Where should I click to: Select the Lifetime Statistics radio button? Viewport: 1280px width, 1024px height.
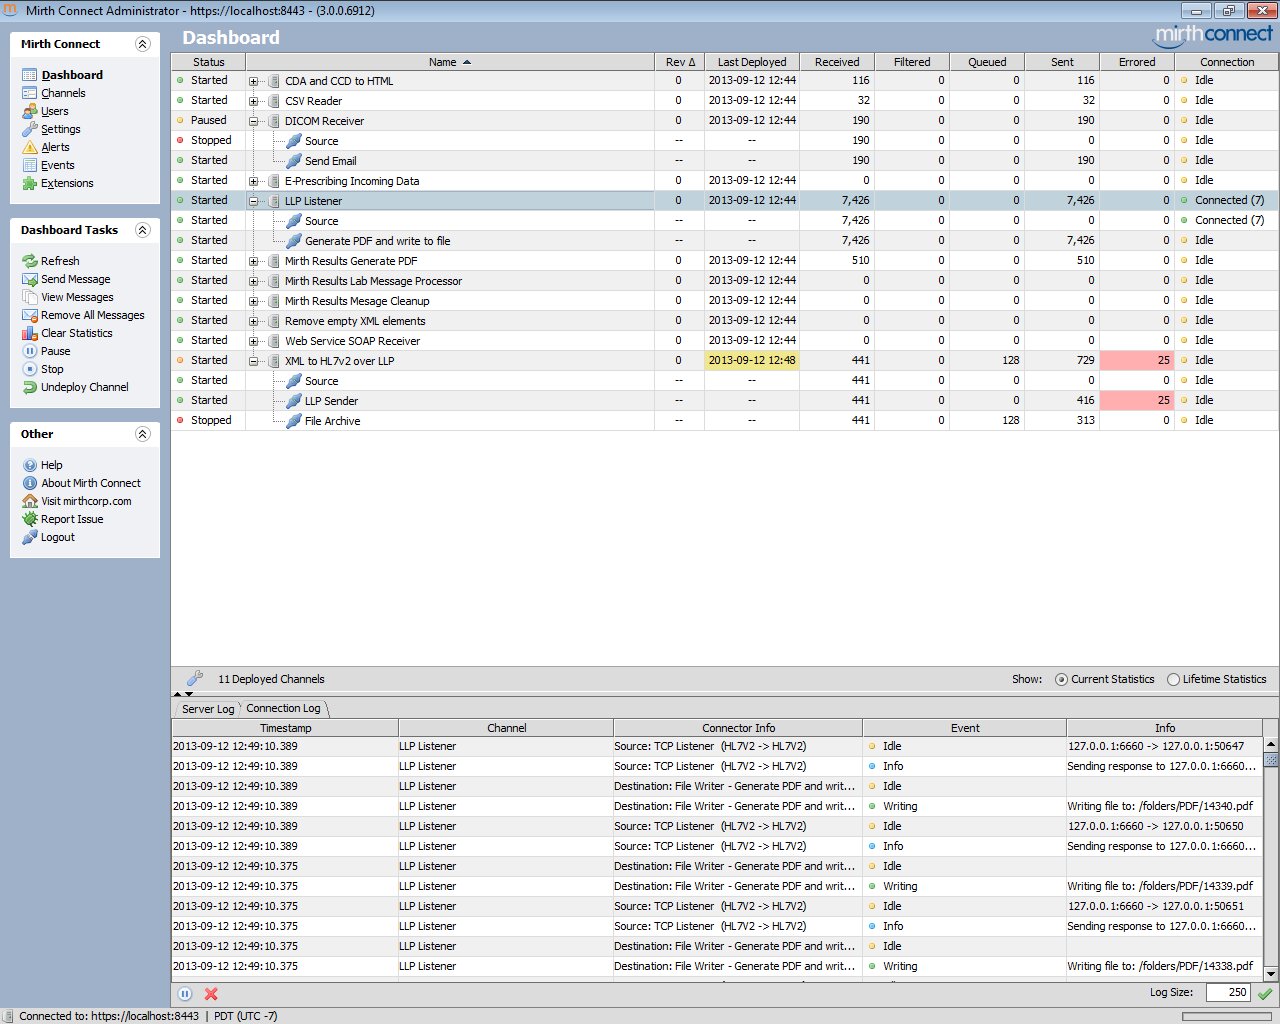click(x=1173, y=680)
